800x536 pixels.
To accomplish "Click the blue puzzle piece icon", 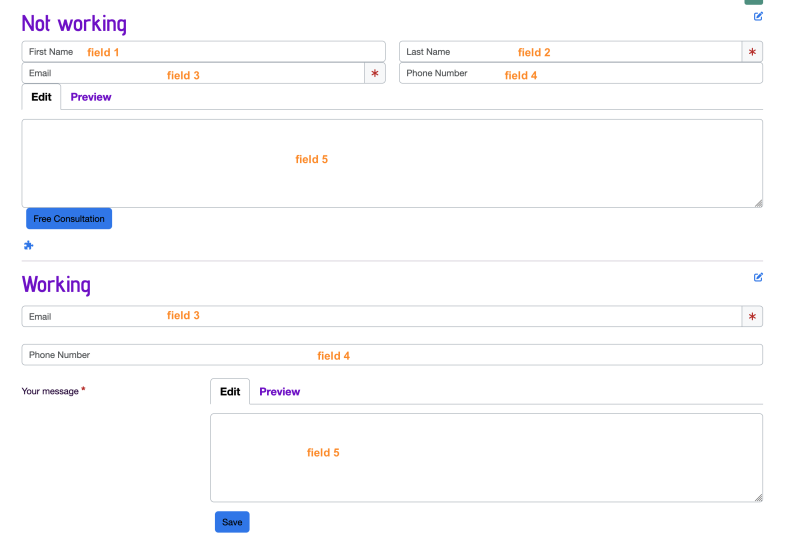I will [29, 245].
